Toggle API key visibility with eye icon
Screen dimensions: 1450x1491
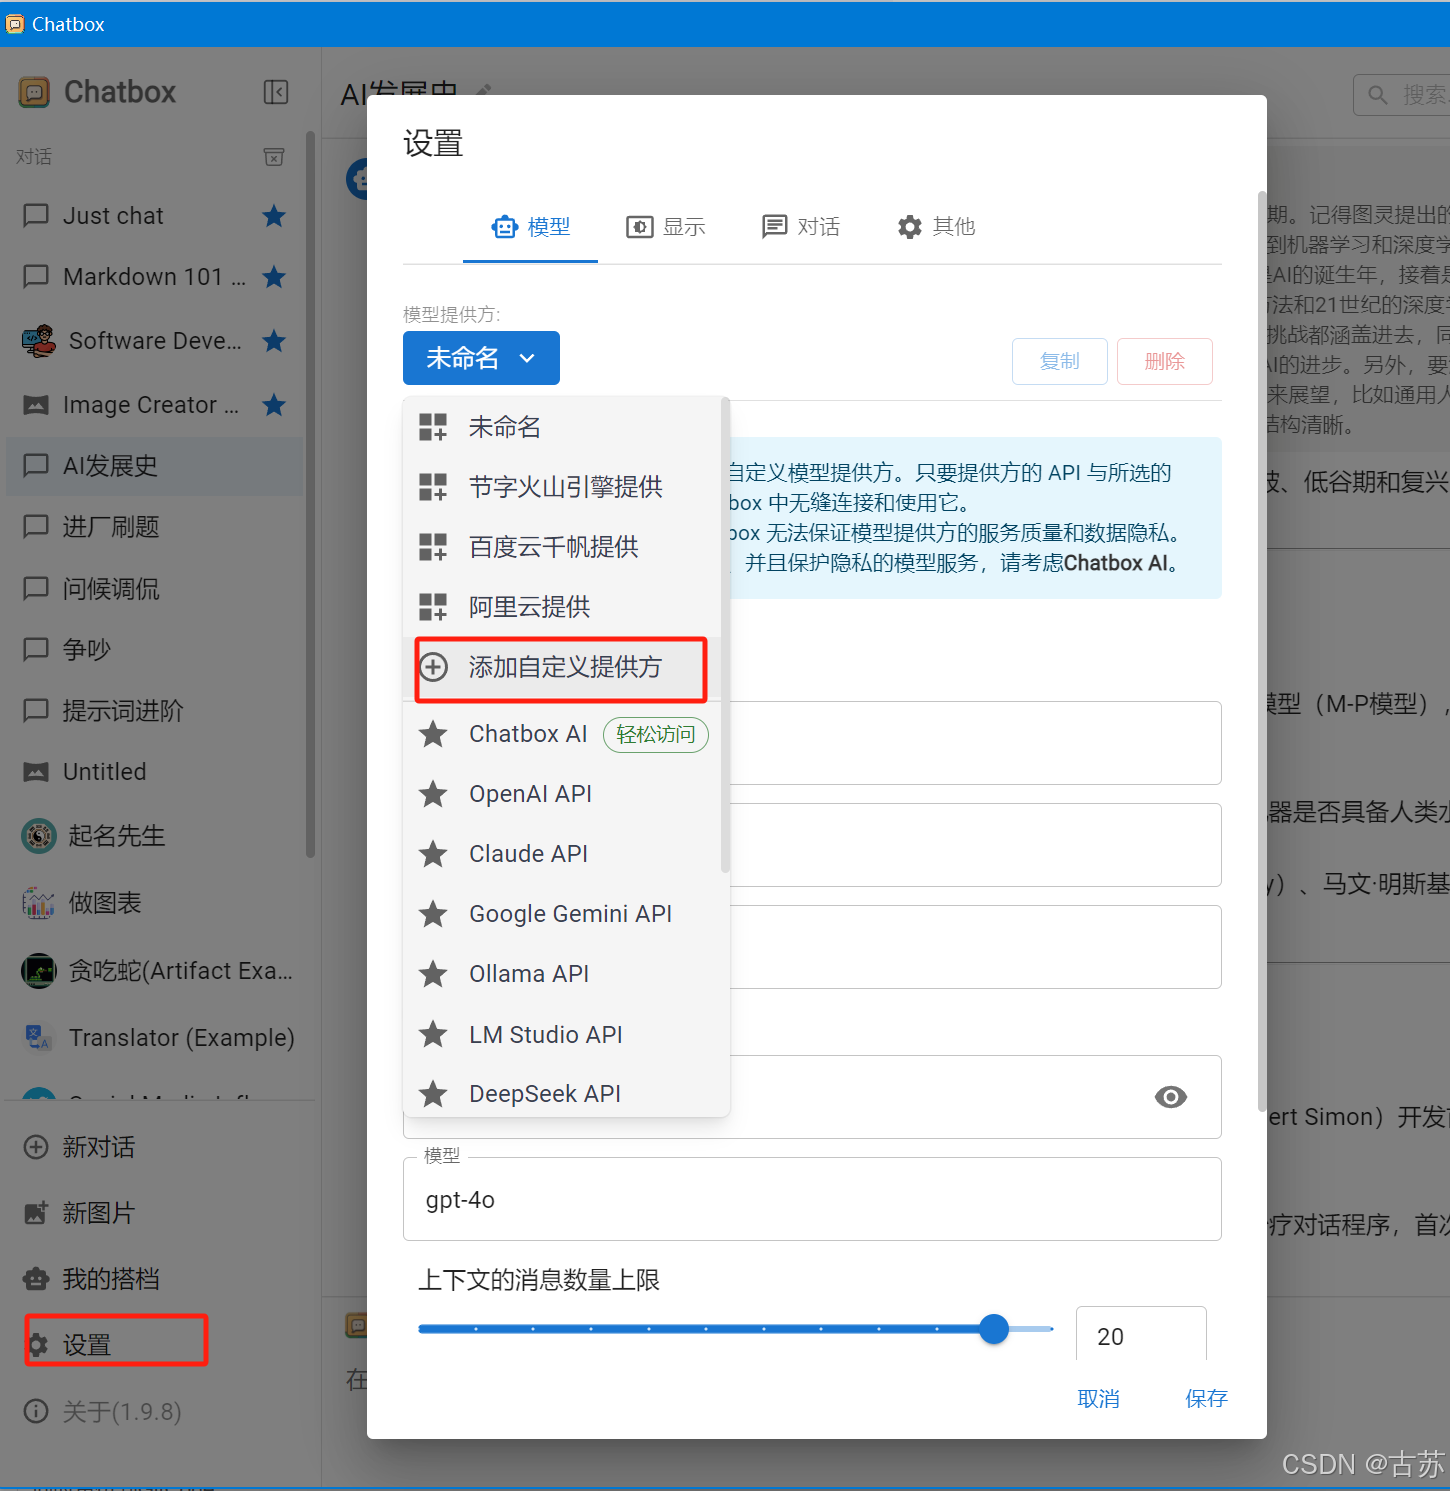(x=1171, y=1097)
